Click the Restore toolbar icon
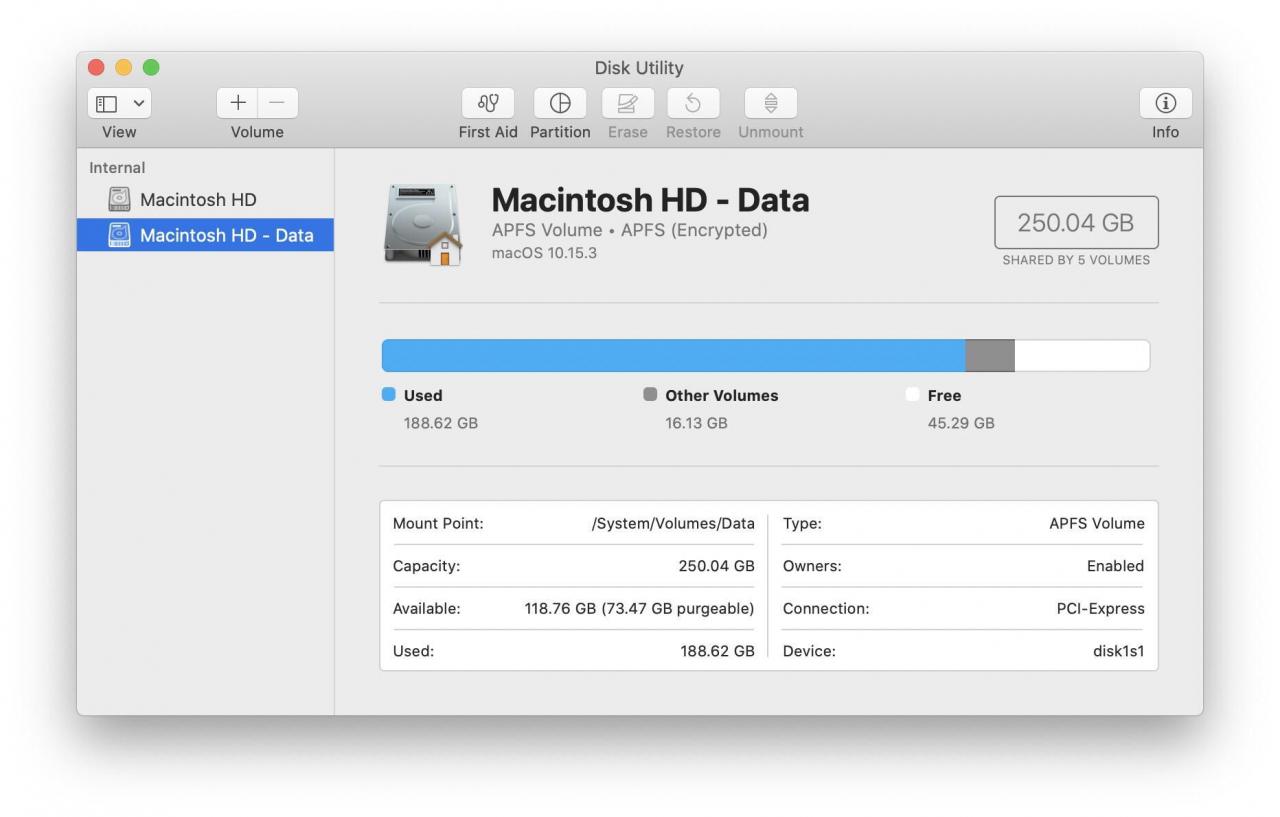 coord(693,103)
